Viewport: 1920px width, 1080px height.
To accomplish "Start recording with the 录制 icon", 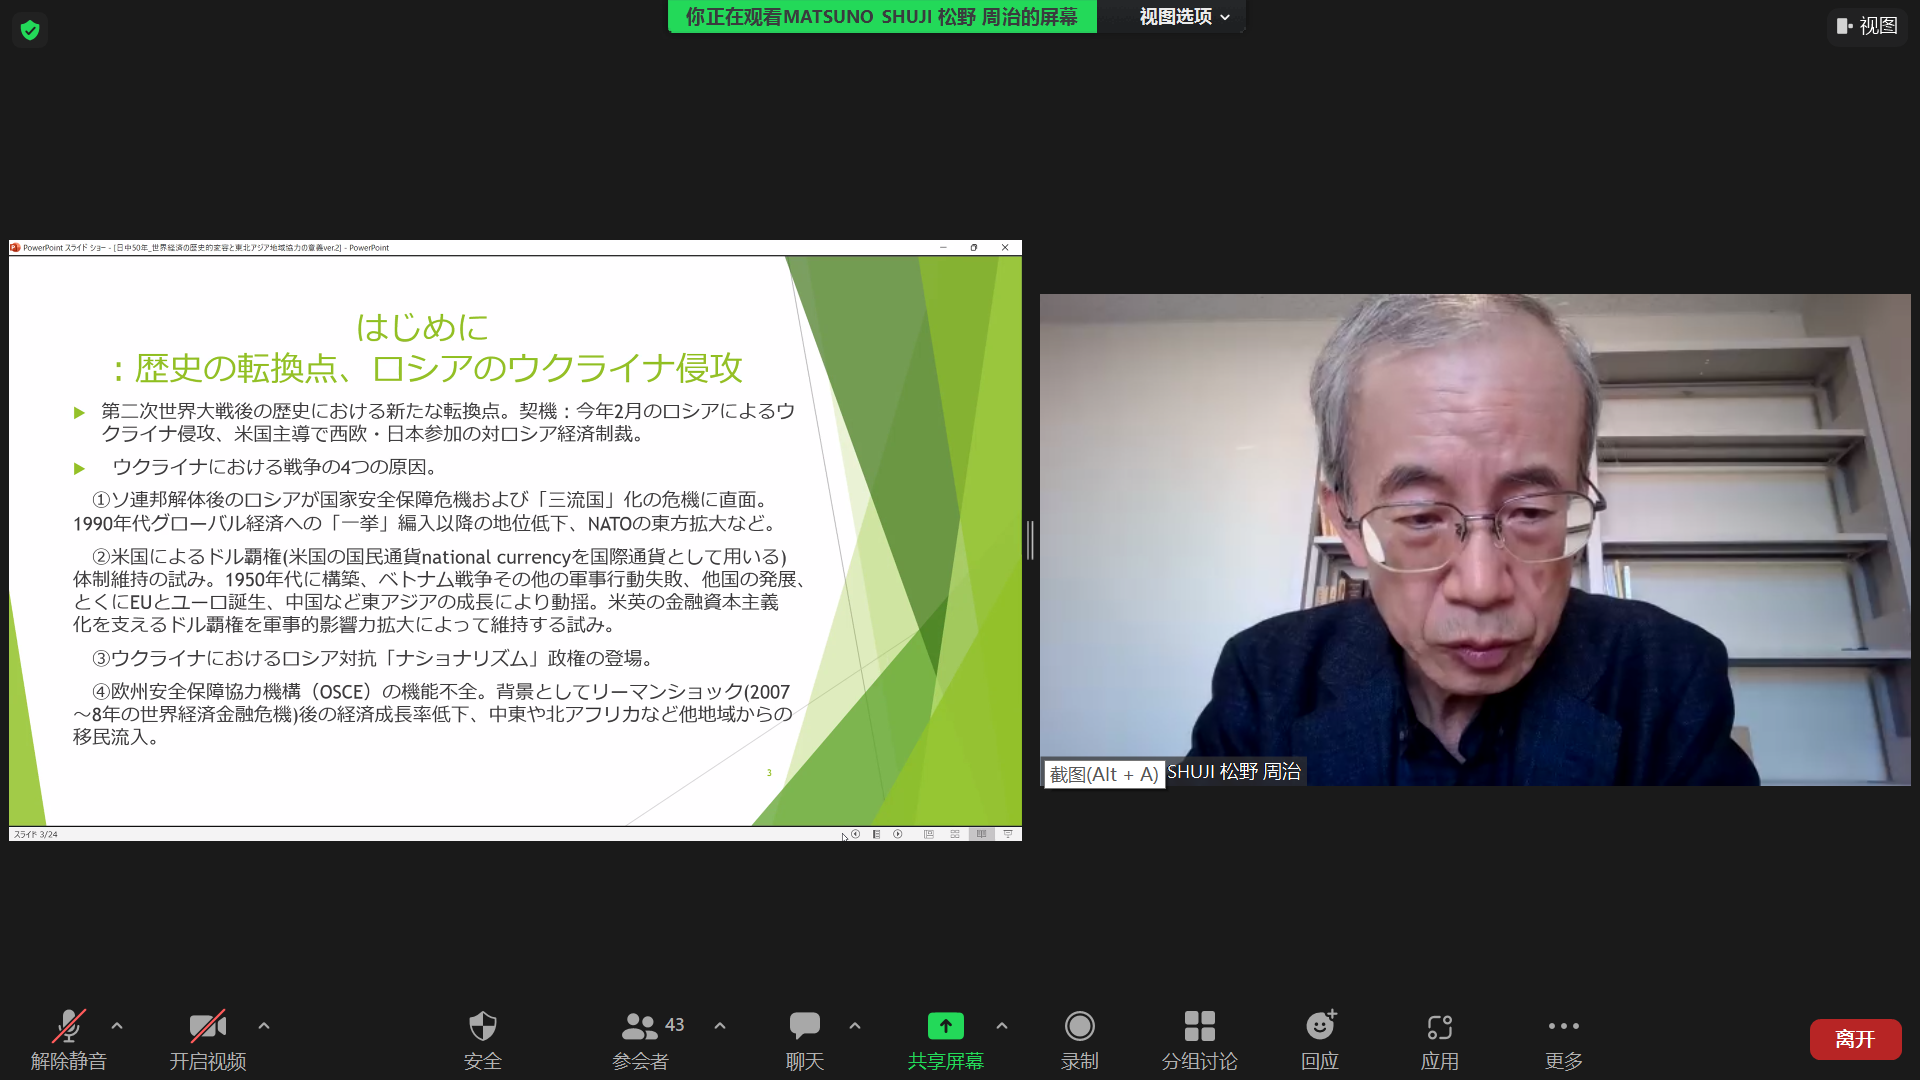I will point(1079,1027).
